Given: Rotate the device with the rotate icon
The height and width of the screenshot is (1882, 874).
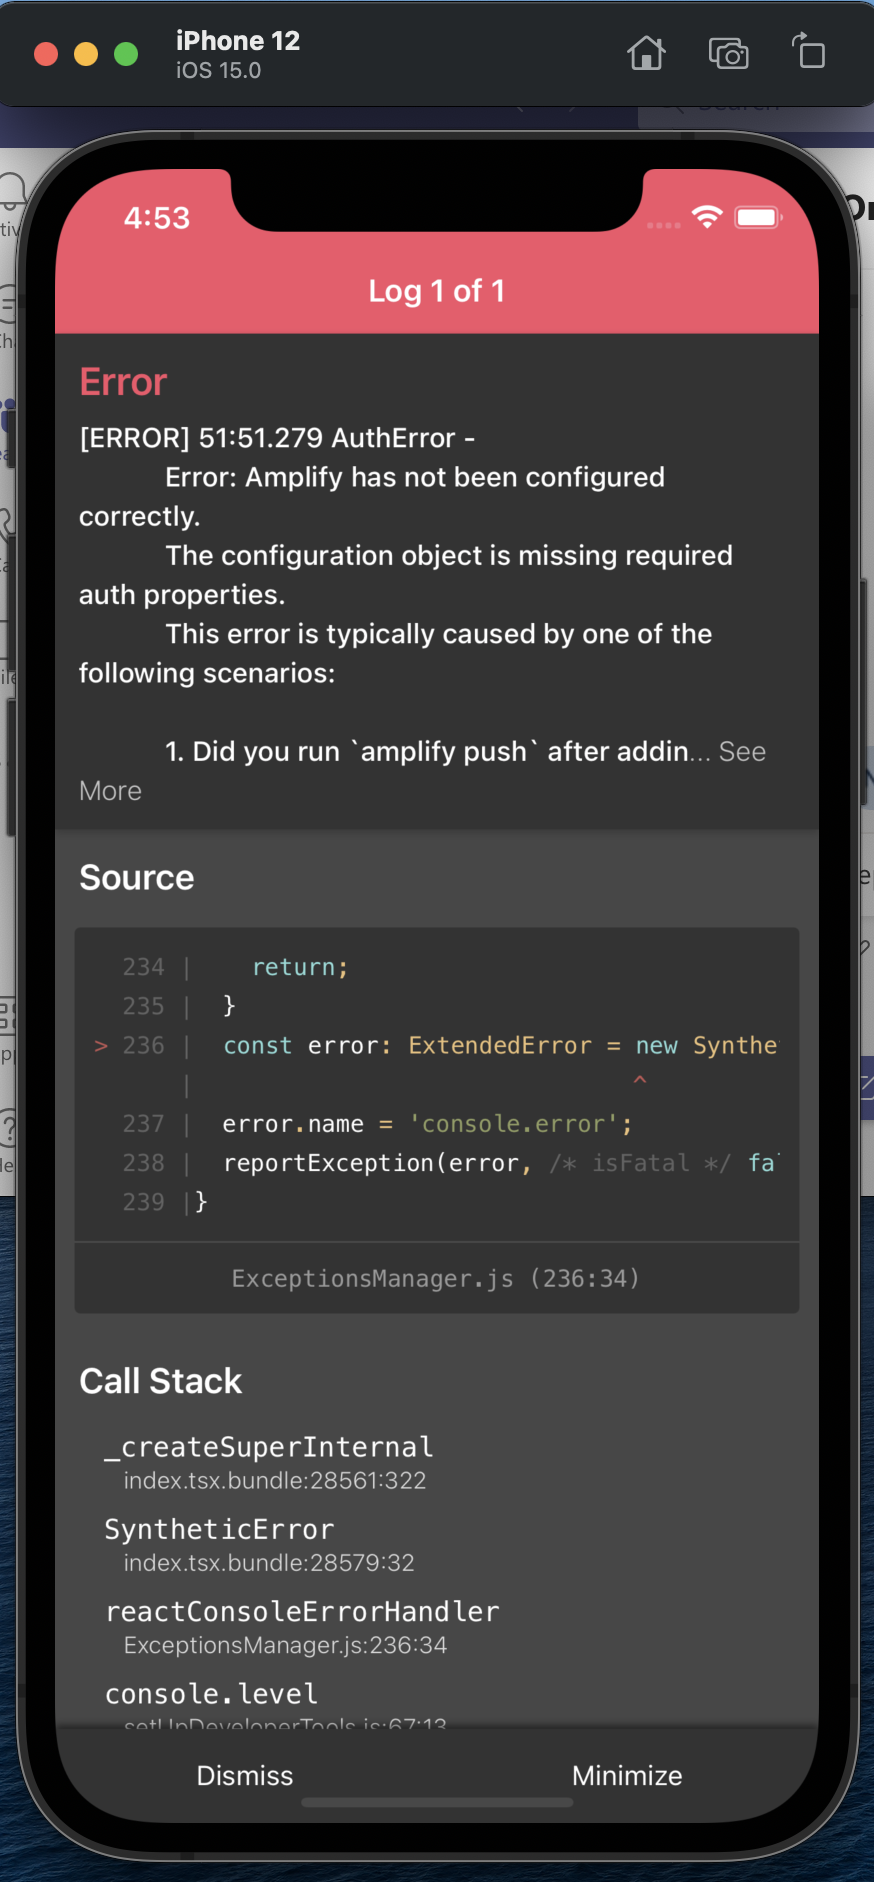Looking at the screenshot, I should (808, 54).
